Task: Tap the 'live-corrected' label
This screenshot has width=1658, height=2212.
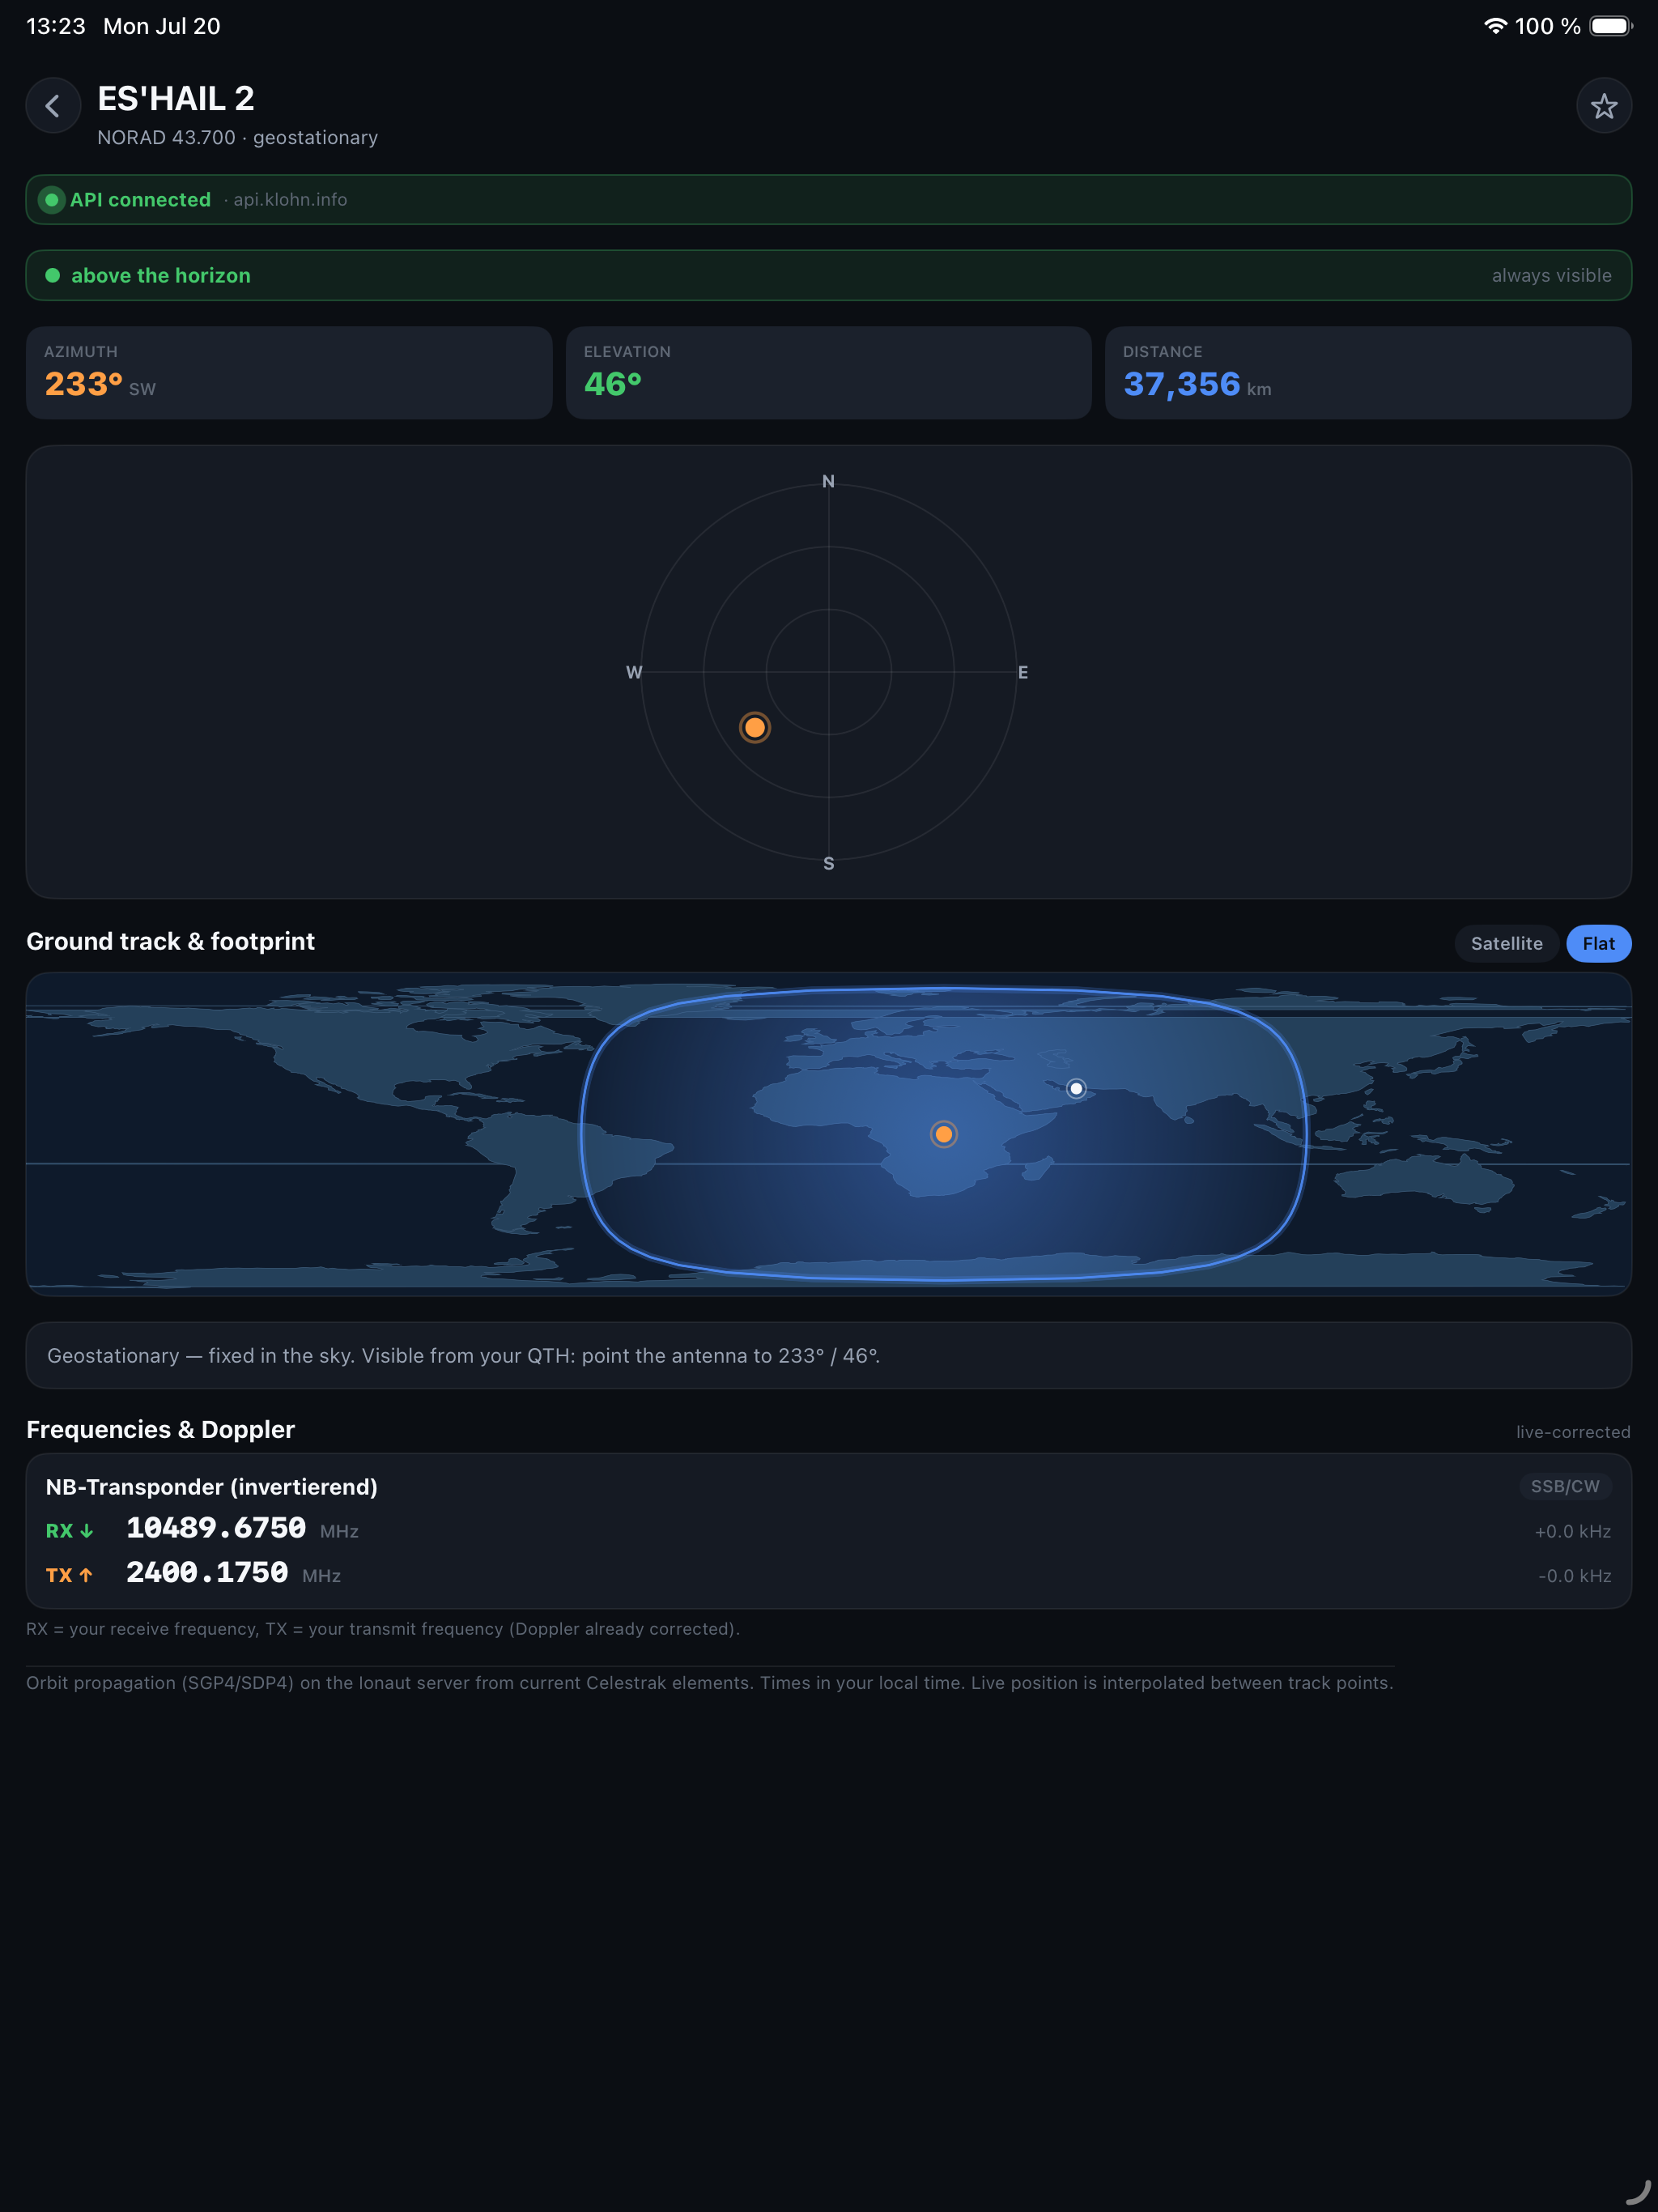Action: [x=1572, y=1432]
